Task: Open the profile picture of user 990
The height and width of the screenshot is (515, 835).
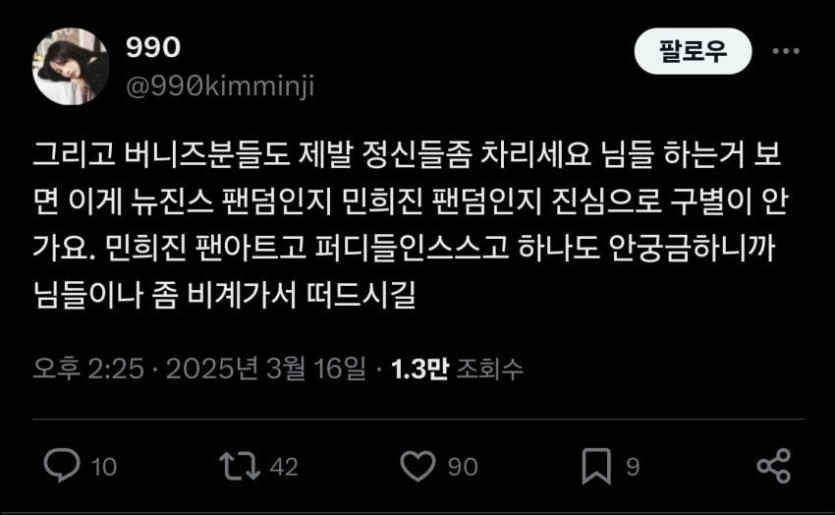Action: click(70, 66)
